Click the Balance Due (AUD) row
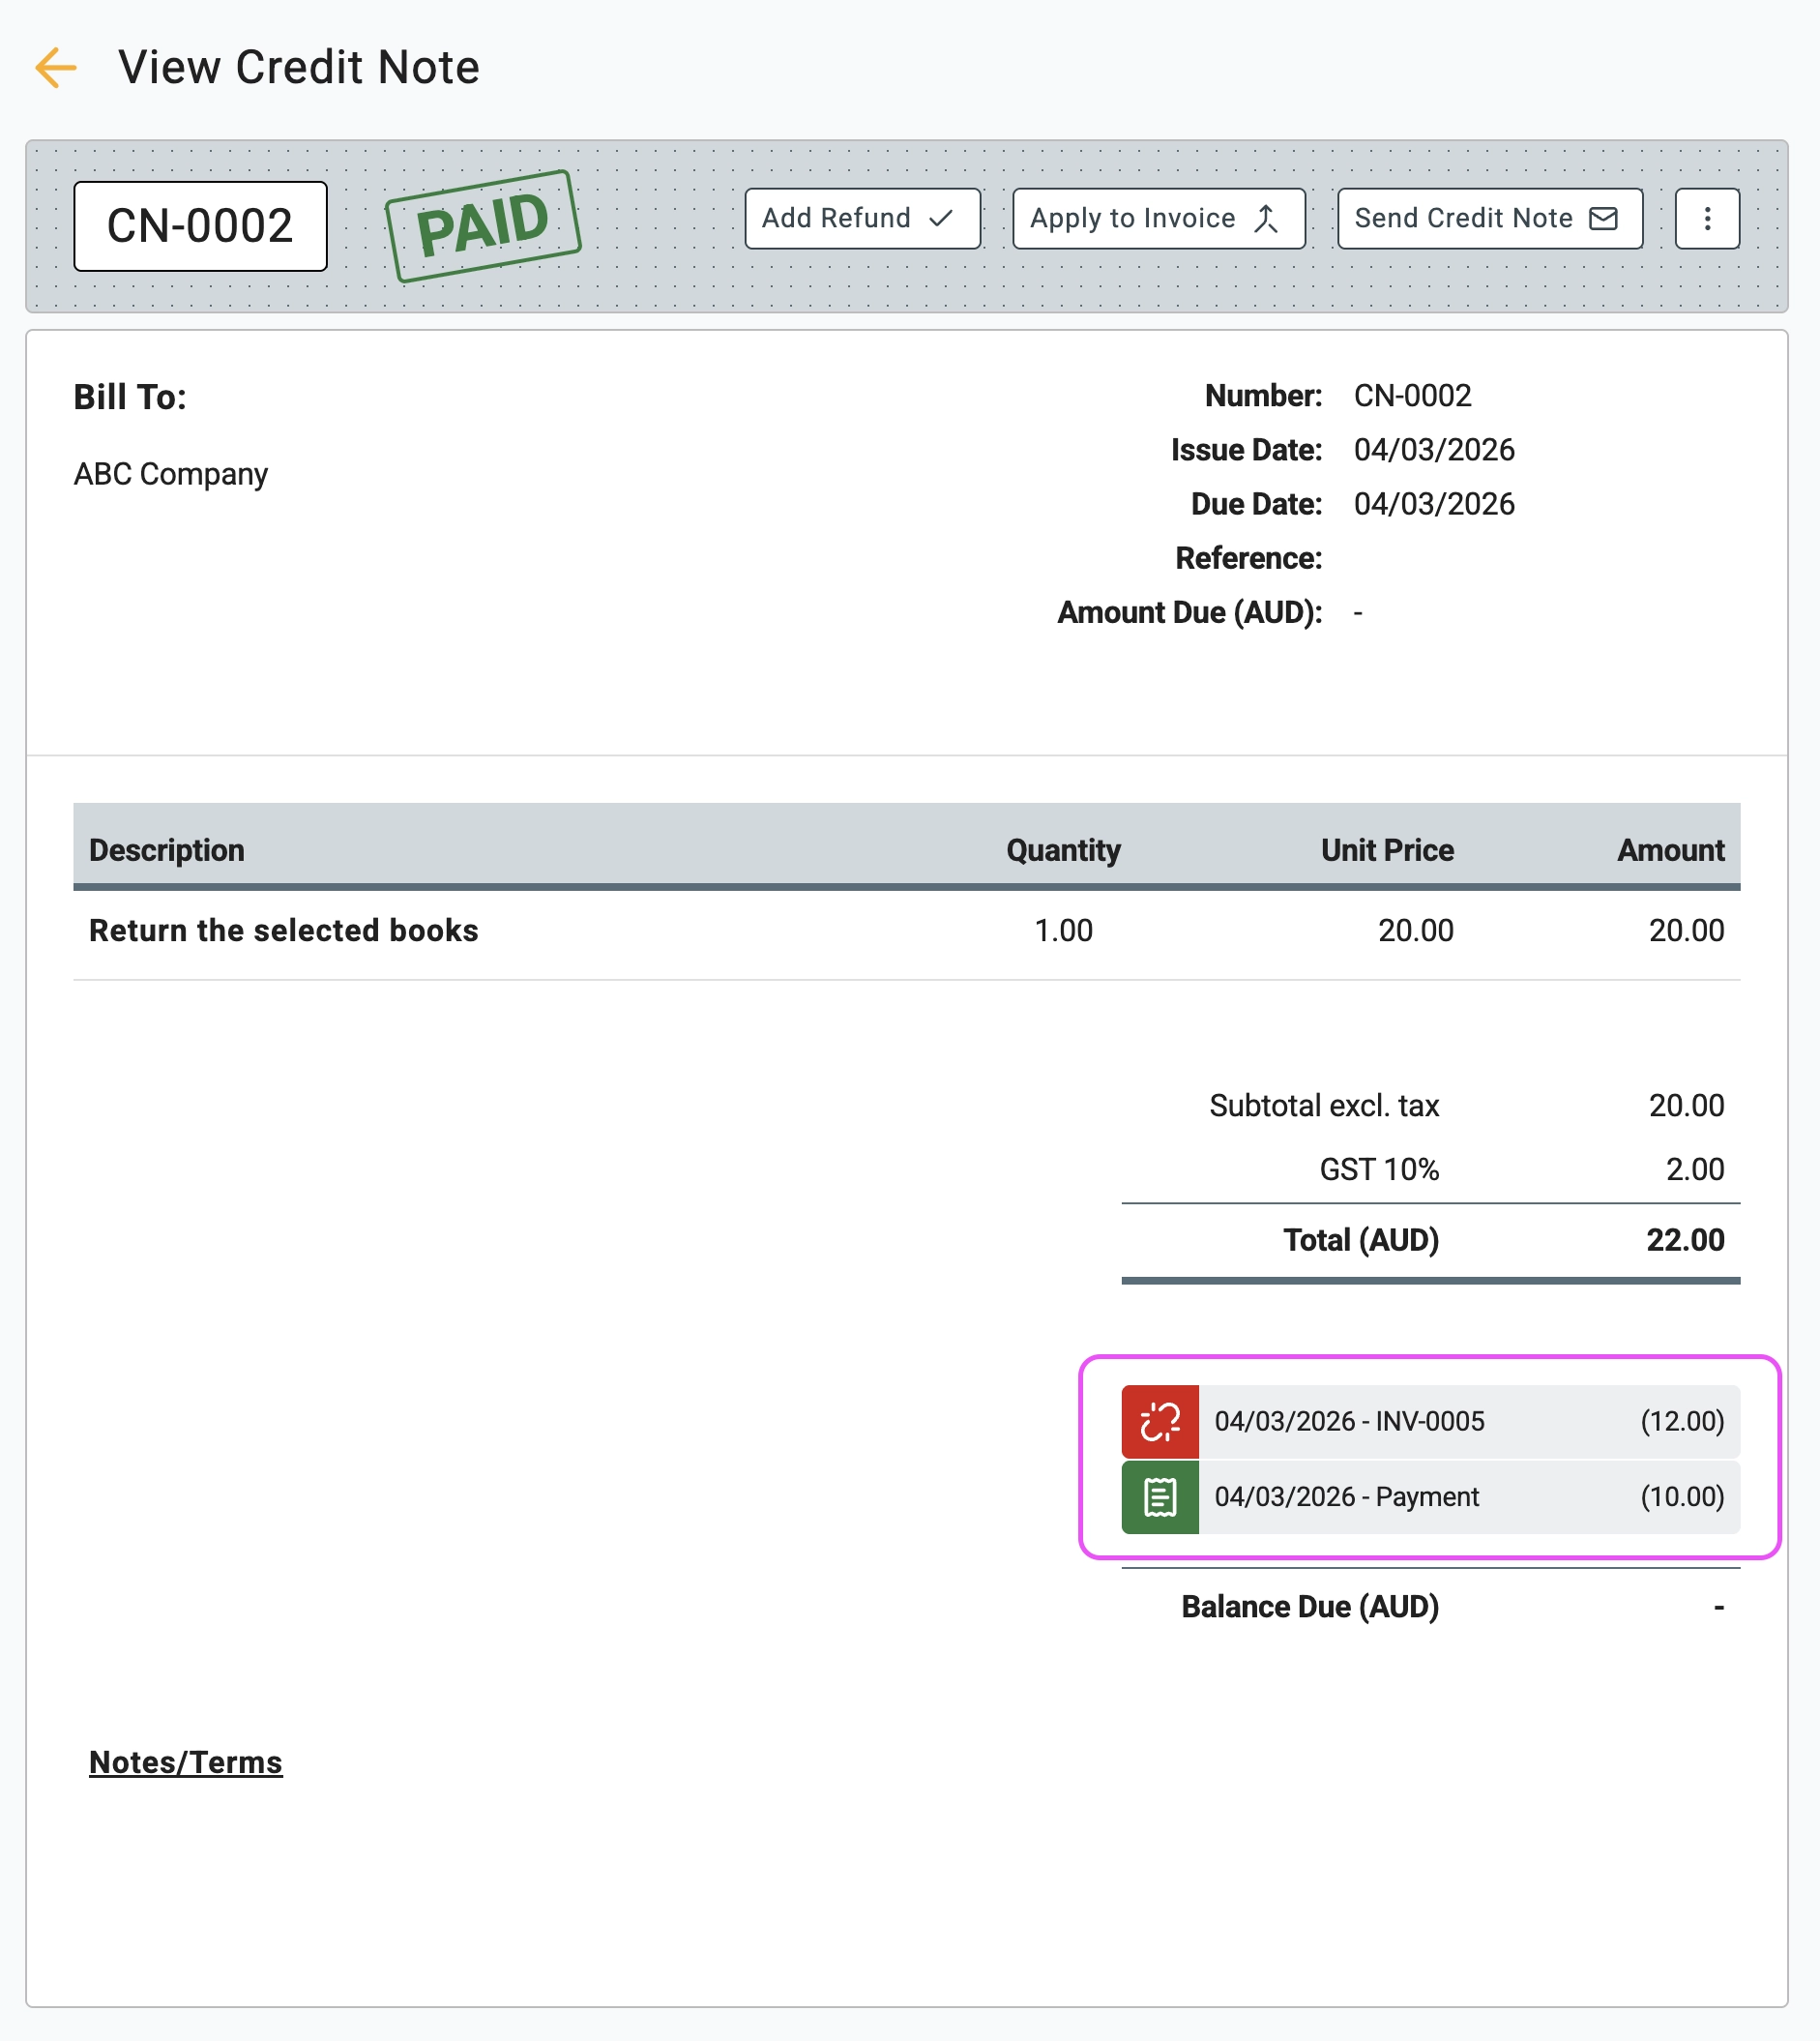The height and width of the screenshot is (2041, 1820). pyautogui.click(x=1310, y=1606)
